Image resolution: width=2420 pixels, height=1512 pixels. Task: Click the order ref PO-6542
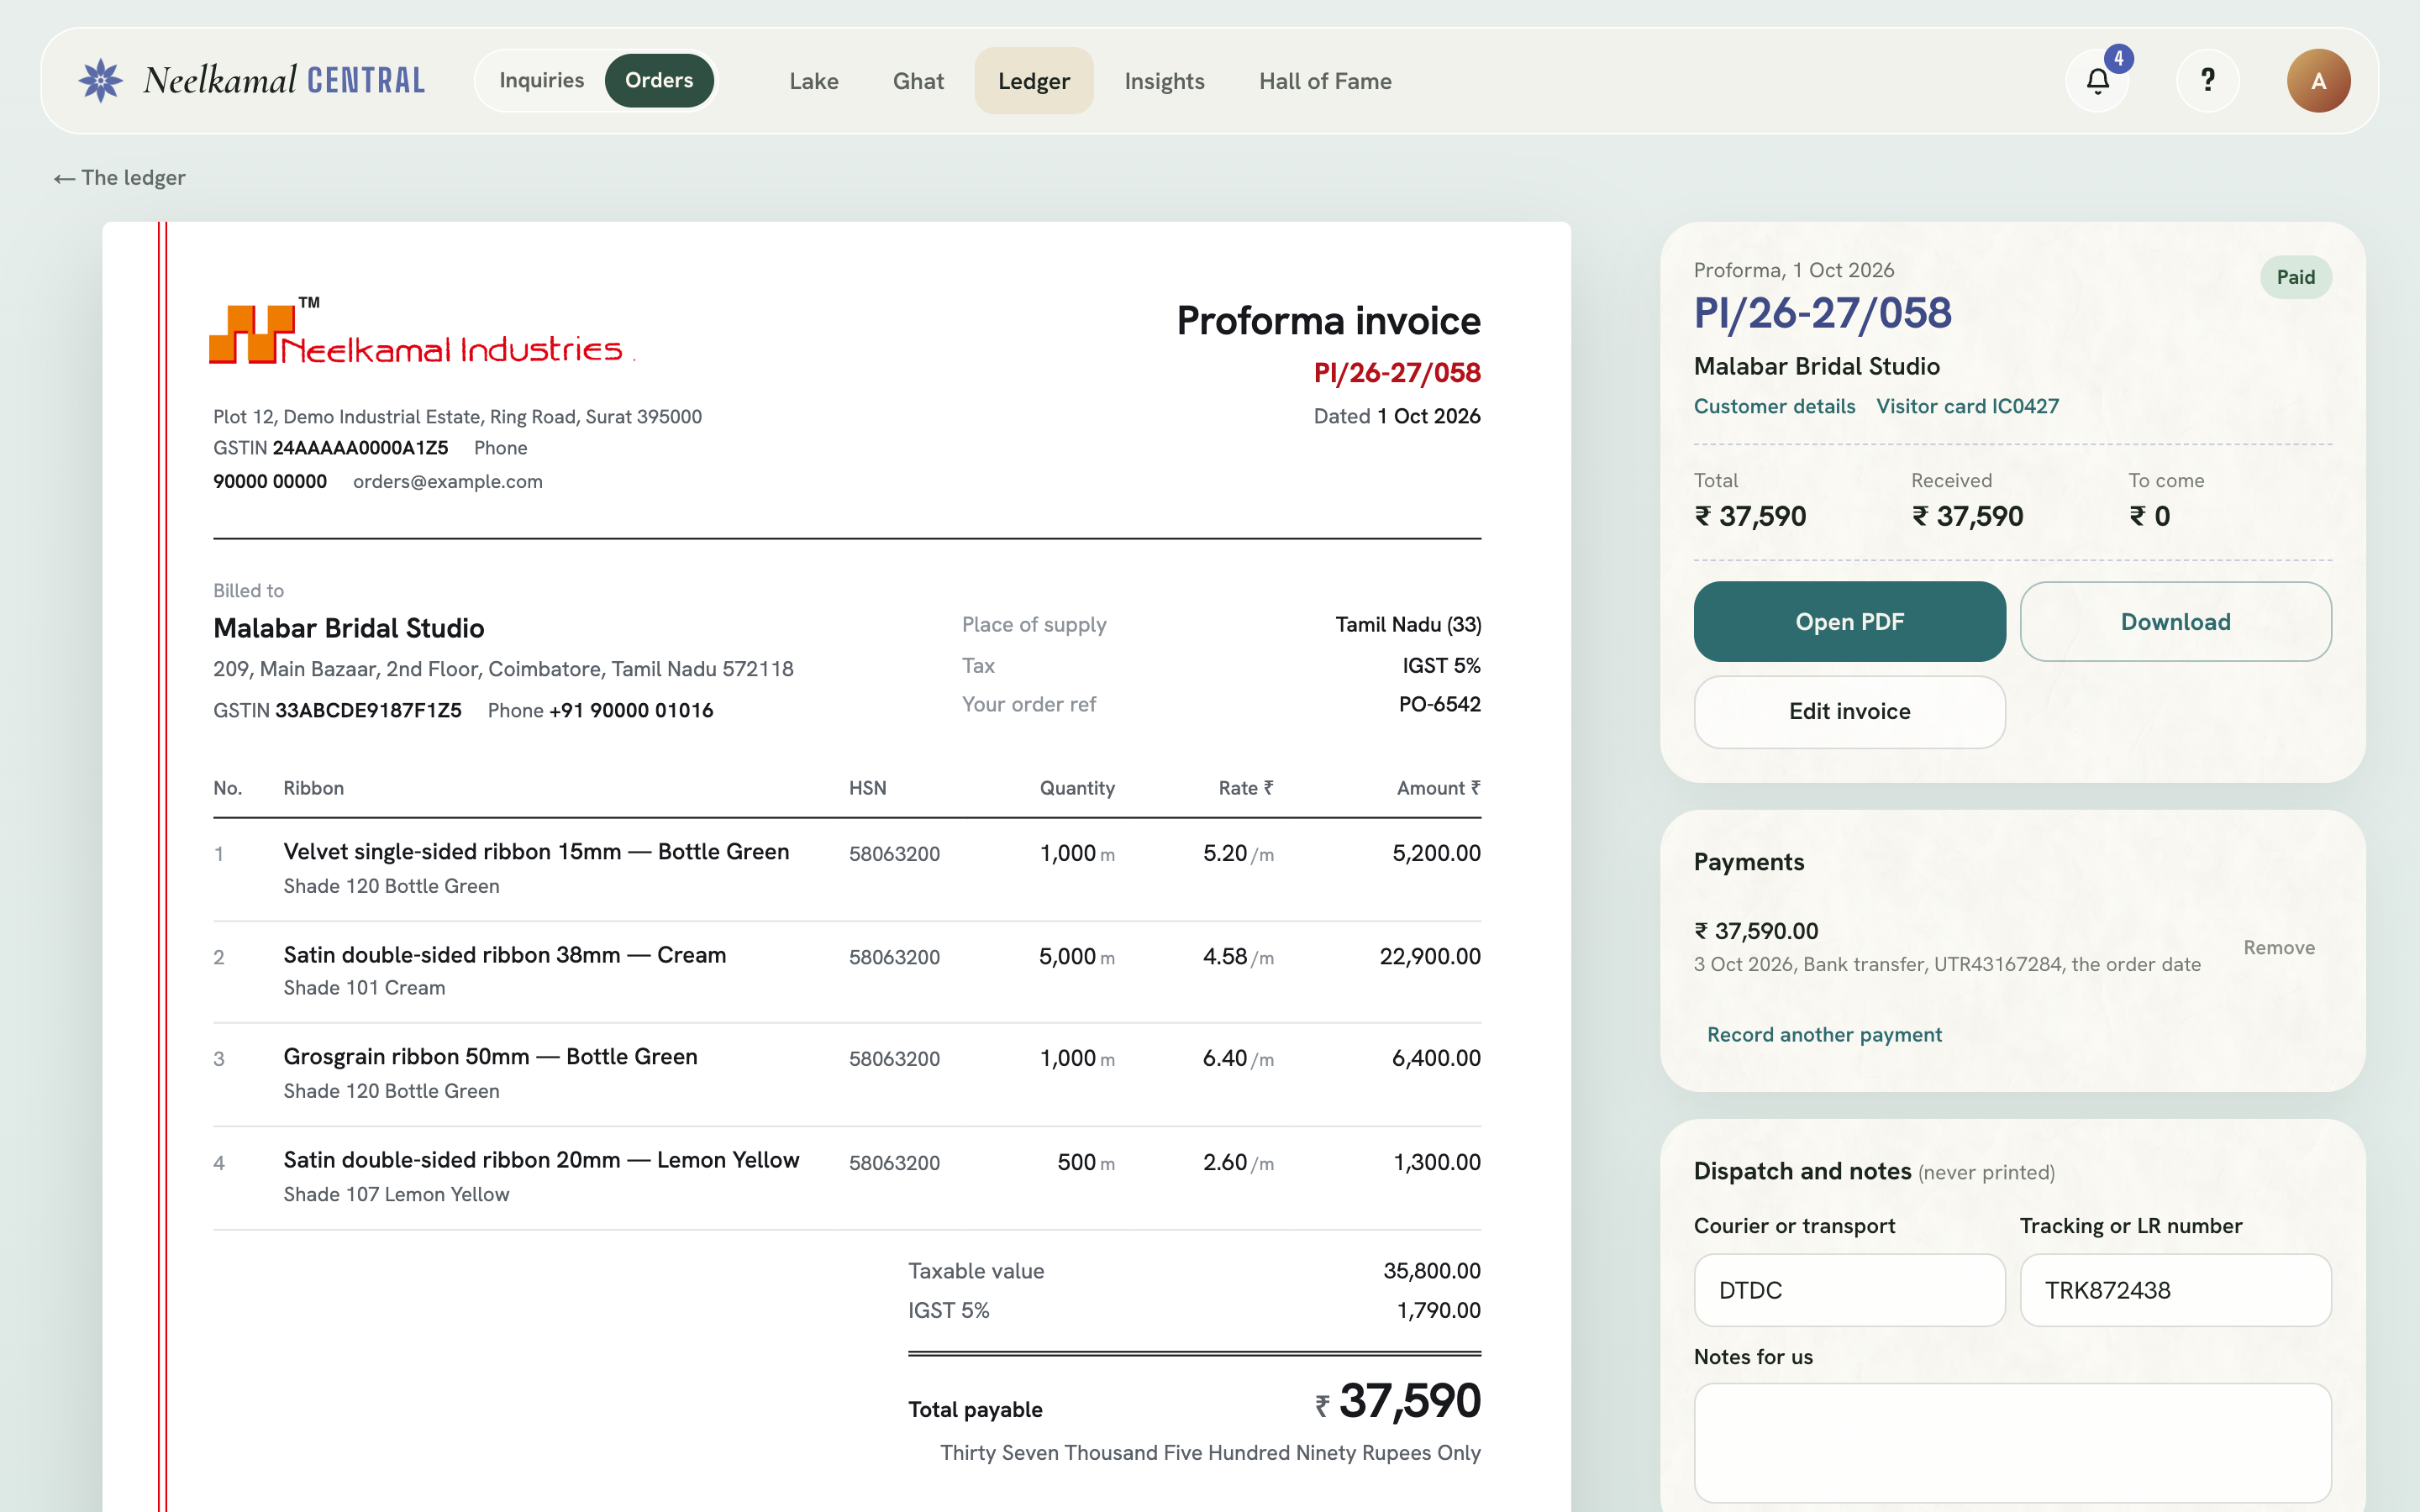click(1439, 705)
